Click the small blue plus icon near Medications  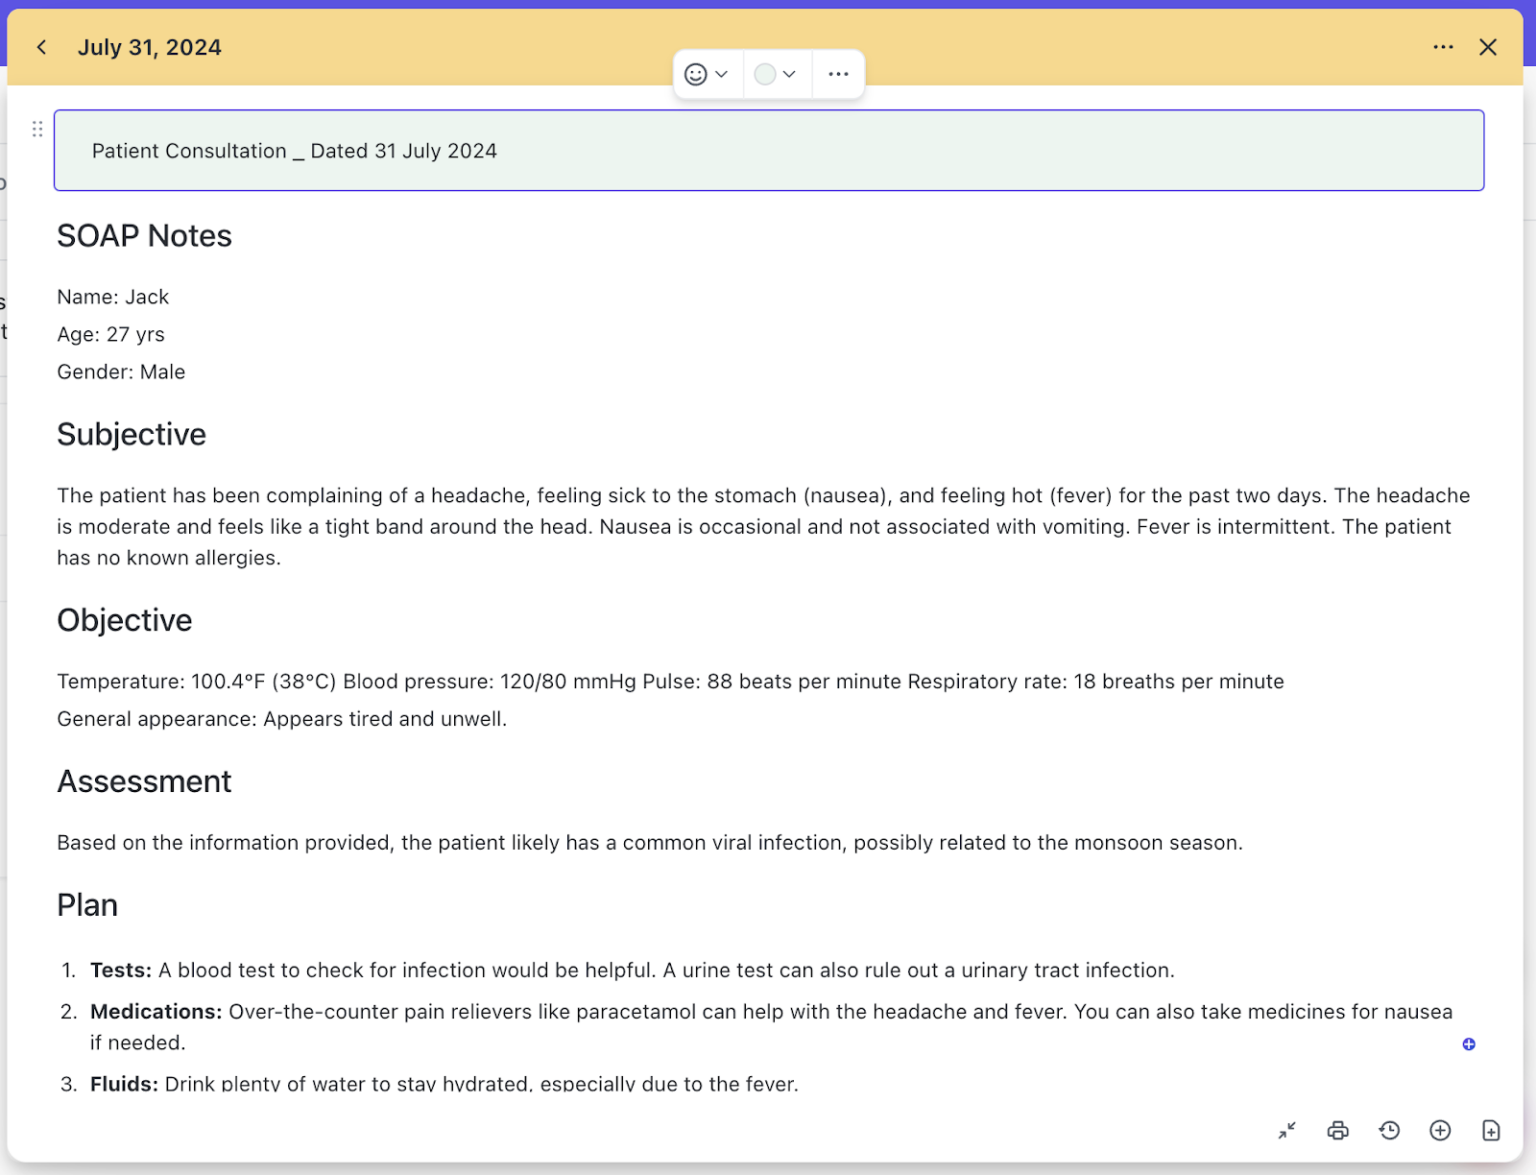(1469, 1044)
